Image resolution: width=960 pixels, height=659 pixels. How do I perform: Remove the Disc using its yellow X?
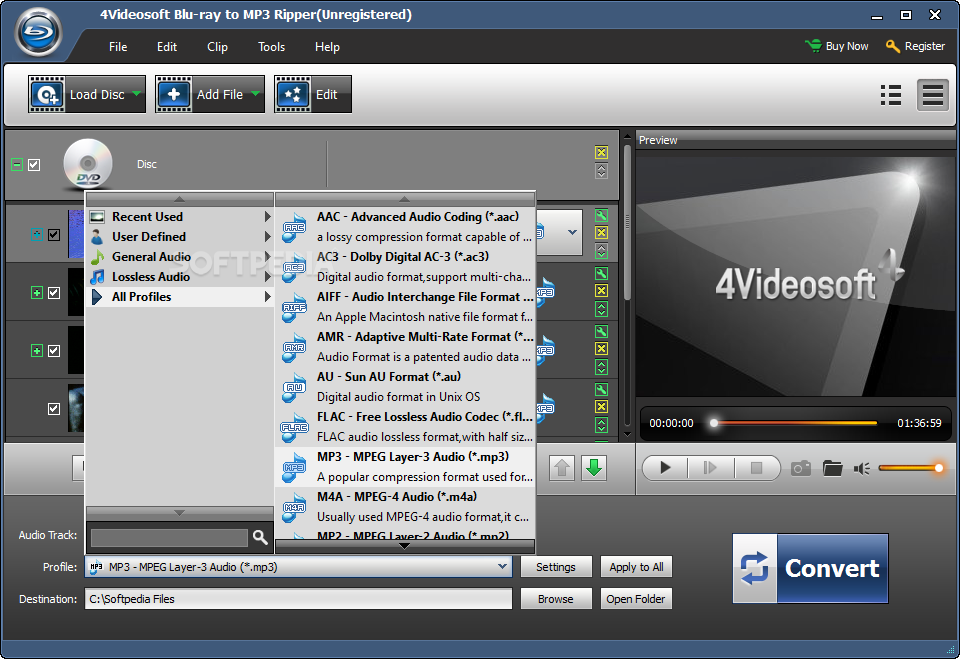pyautogui.click(x=601, y=153)
